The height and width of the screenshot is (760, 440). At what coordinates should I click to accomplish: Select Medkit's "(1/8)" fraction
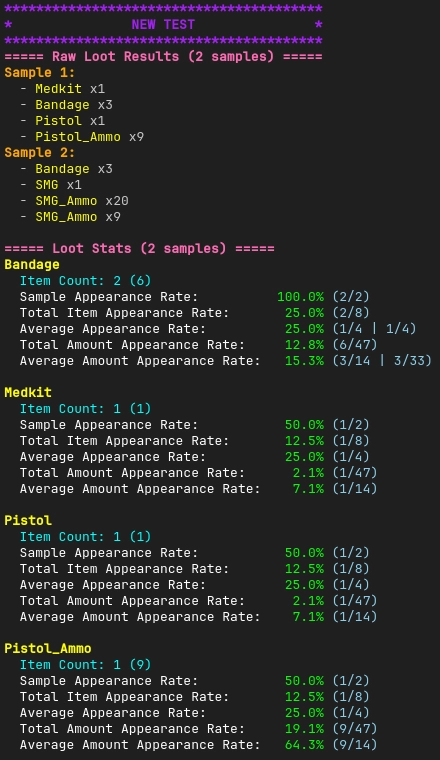[351, 440]
